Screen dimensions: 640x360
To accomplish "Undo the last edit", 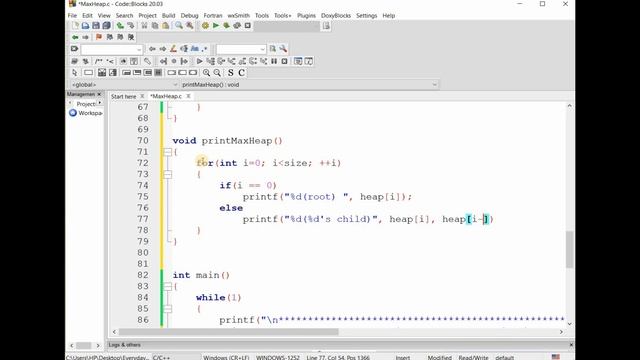I will click(120, 26).
